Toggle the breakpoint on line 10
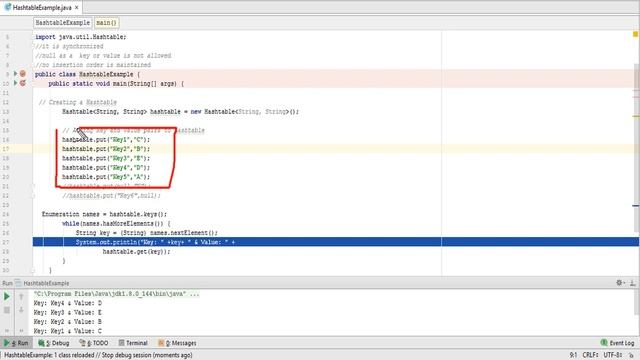Screen dimensions: 640x360 tap(23, 83)
